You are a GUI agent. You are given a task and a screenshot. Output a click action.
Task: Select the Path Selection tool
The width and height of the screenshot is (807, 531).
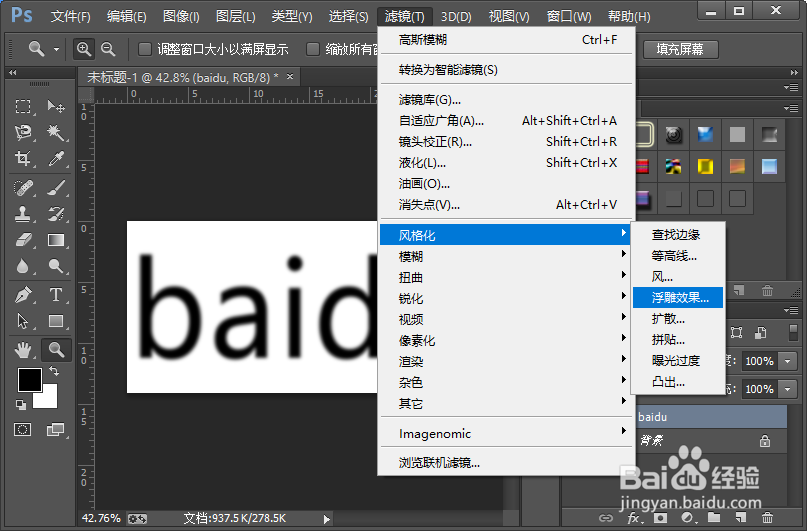click(x=23, y=321)
